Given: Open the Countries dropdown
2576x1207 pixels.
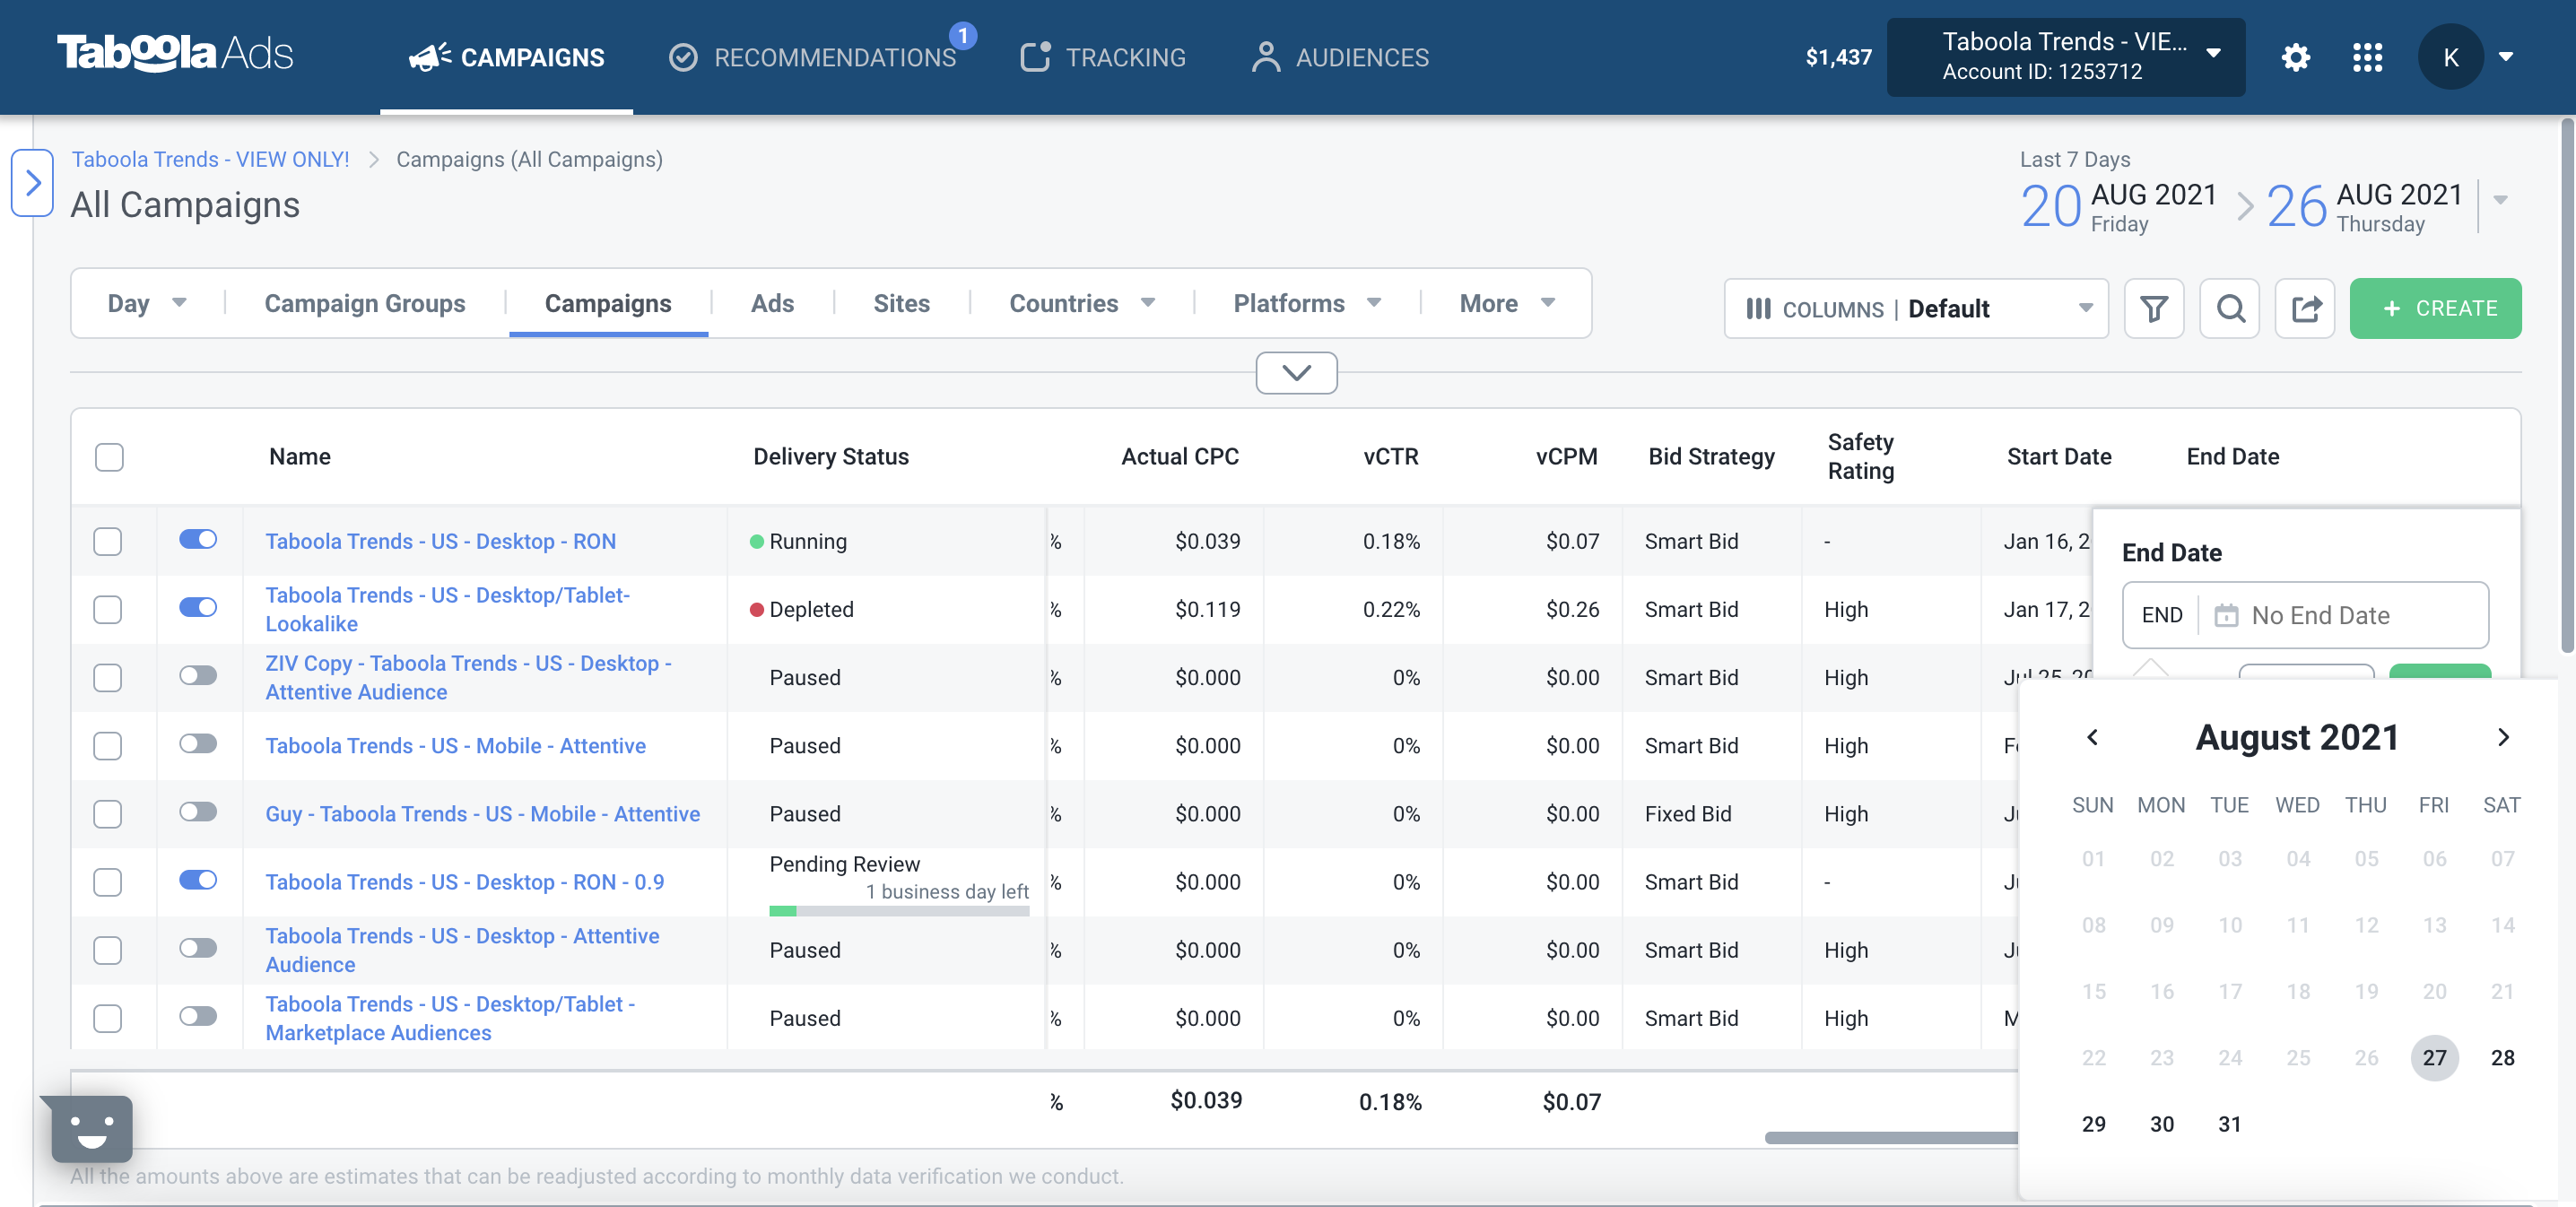Looking at the screenshot, I should (1082, 303).
